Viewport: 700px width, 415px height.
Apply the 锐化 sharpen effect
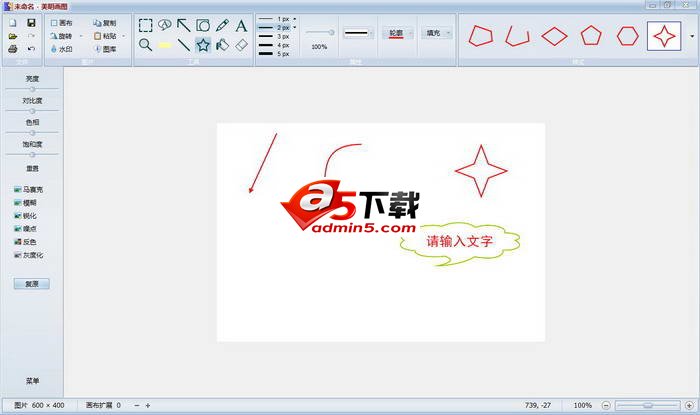pos(25,216)
